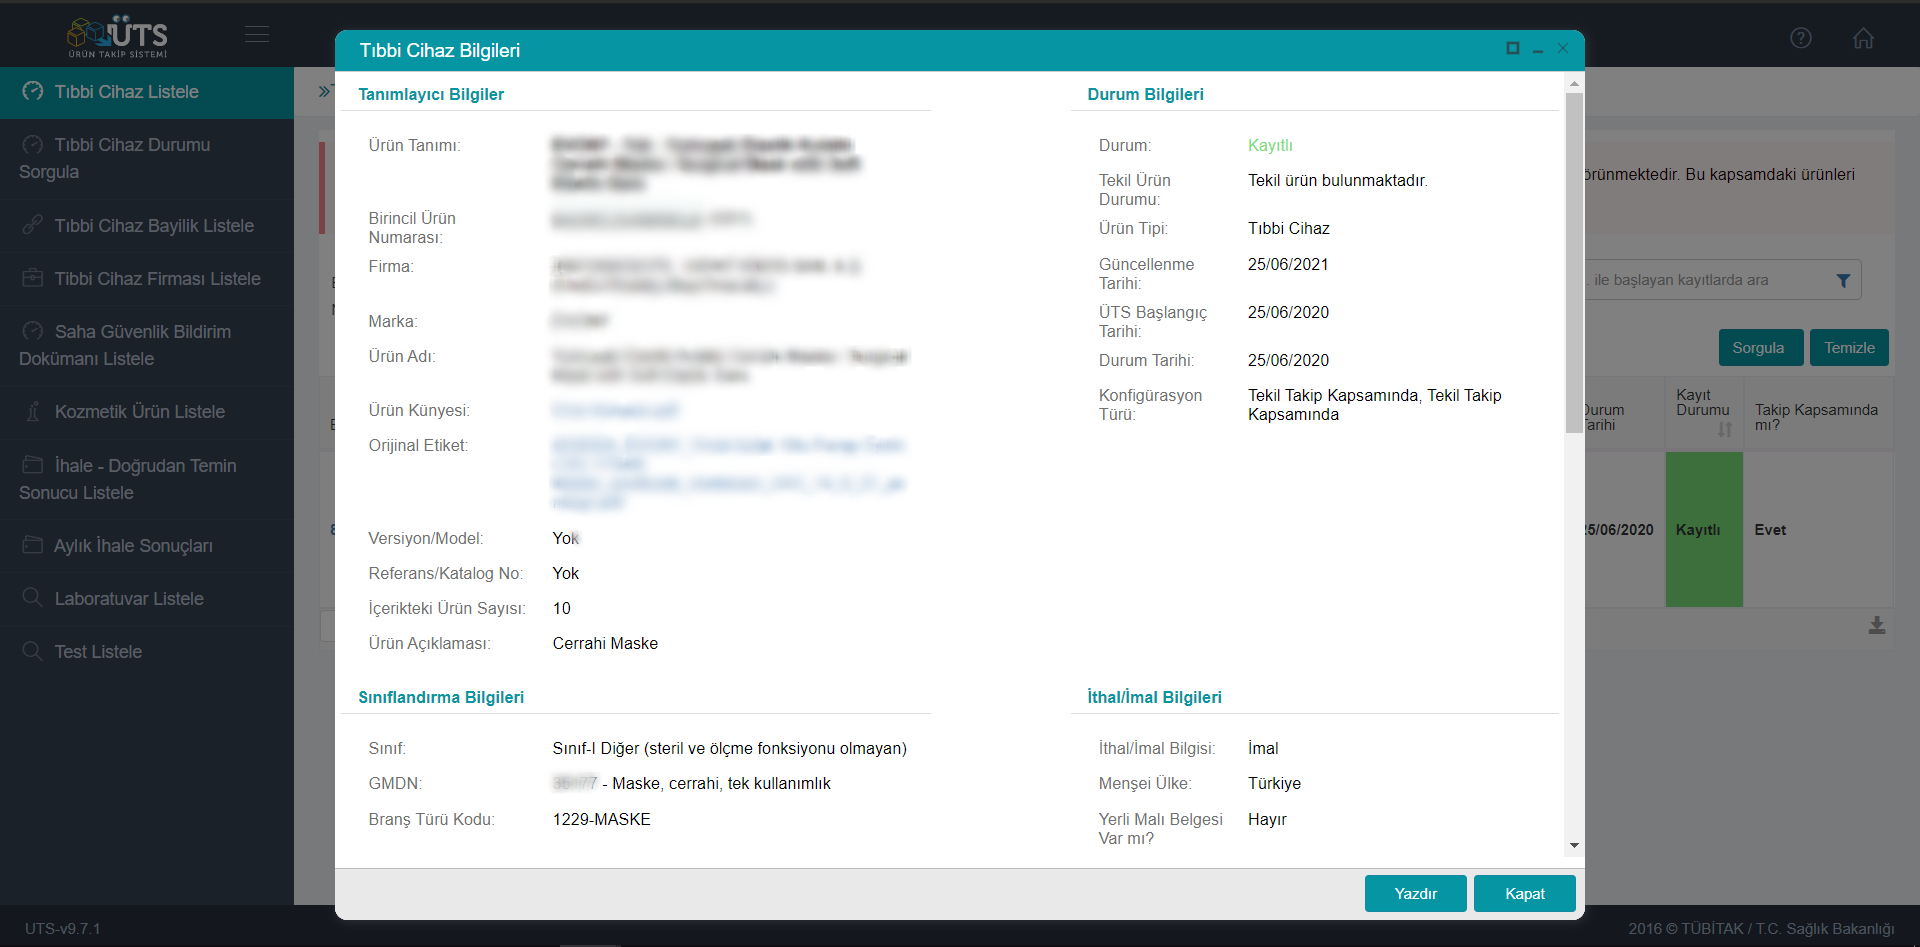Toggle the hamburger sidebar menu

[257, 35]
